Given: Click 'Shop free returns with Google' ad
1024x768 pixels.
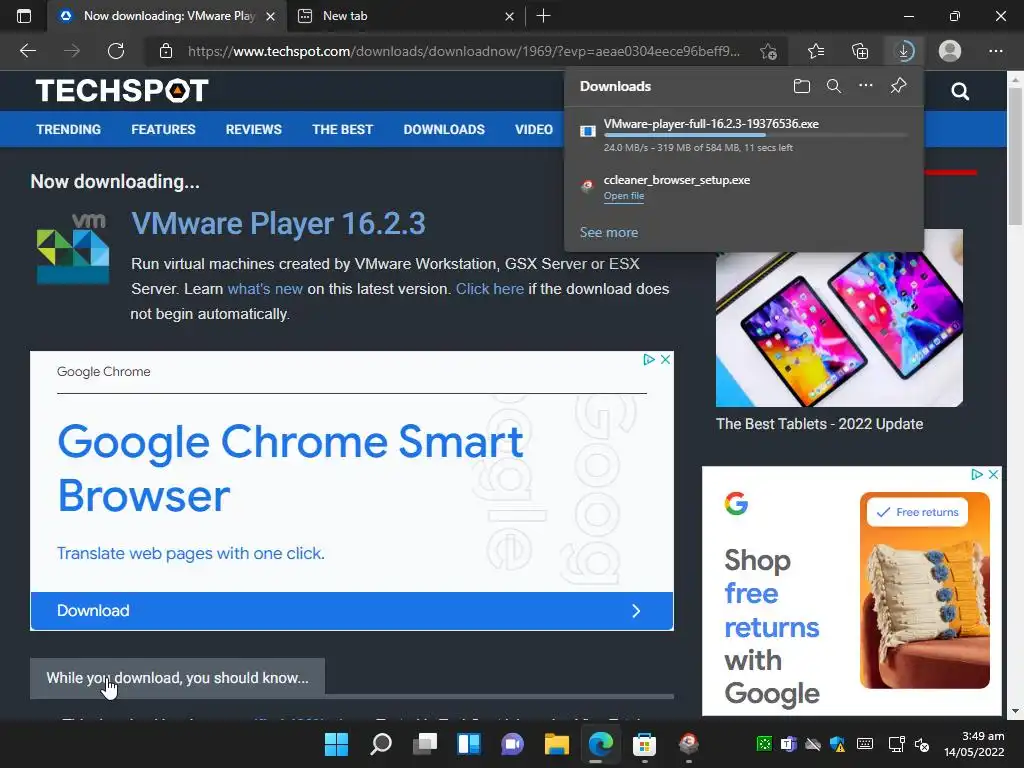Looking at the screenshot, I should coord(852,591).
